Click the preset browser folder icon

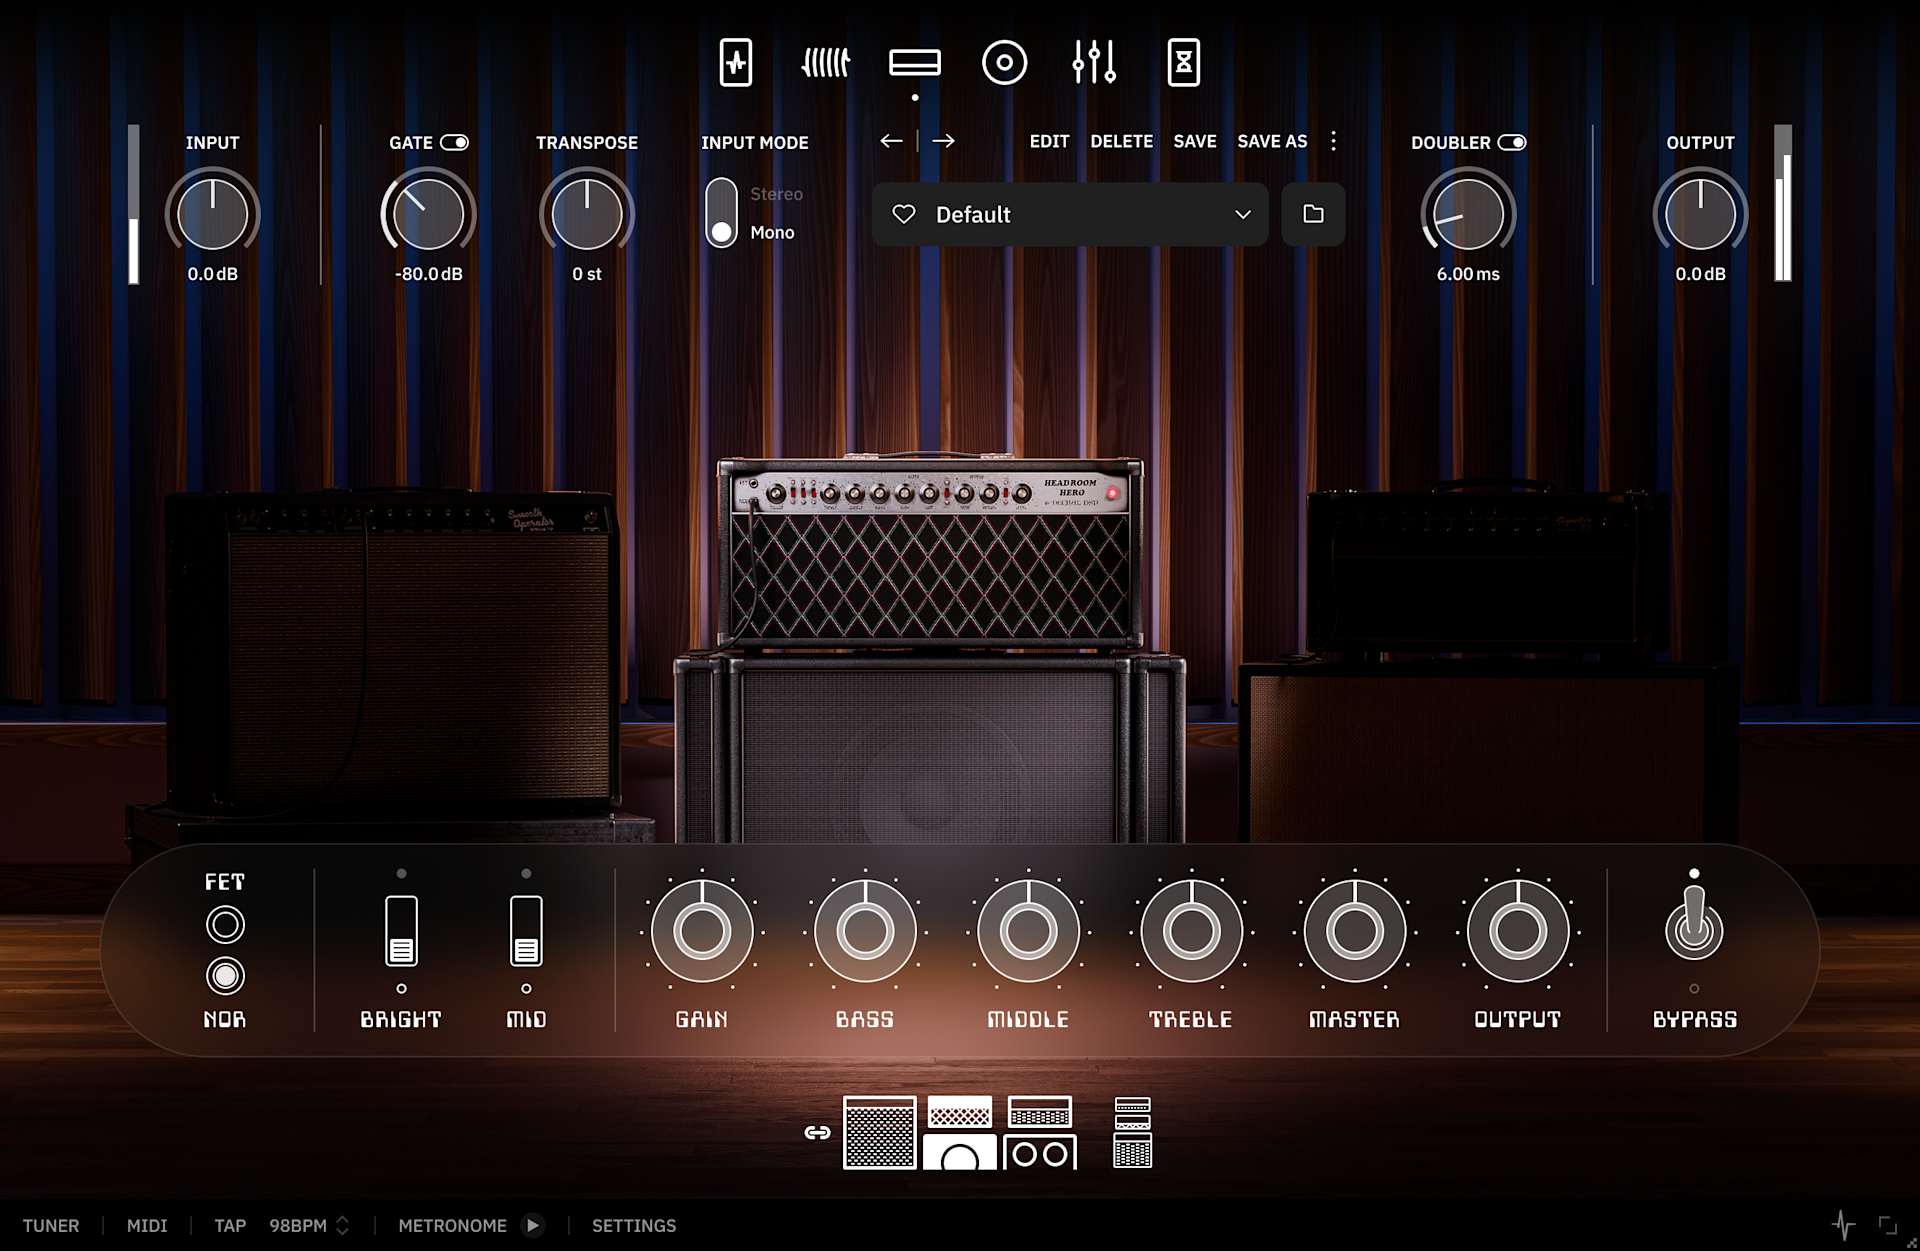(x=1313, y=214)
